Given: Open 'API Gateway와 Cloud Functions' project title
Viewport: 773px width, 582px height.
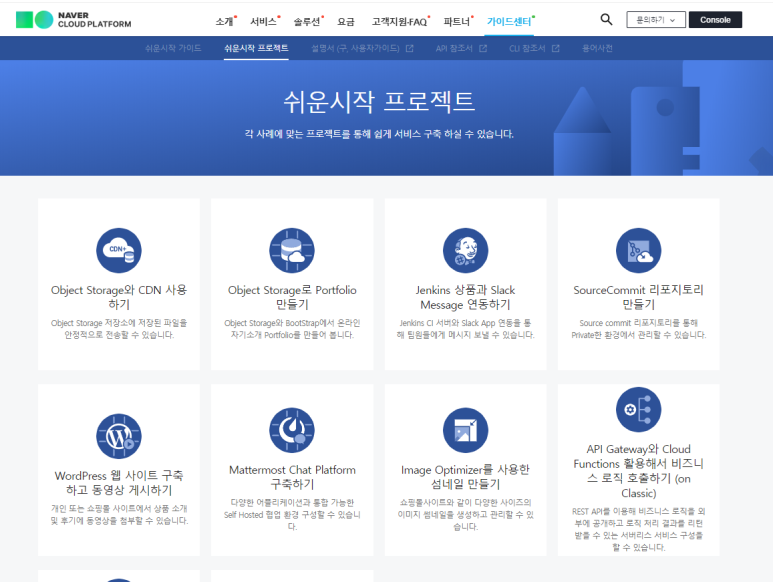Looking at the screenshot, I should click(x=638, y=471).
